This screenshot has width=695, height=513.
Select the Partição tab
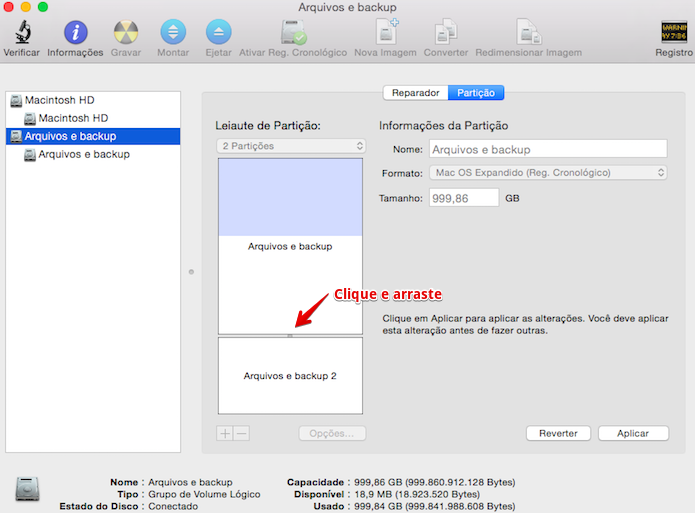click(x=476, y=93)
